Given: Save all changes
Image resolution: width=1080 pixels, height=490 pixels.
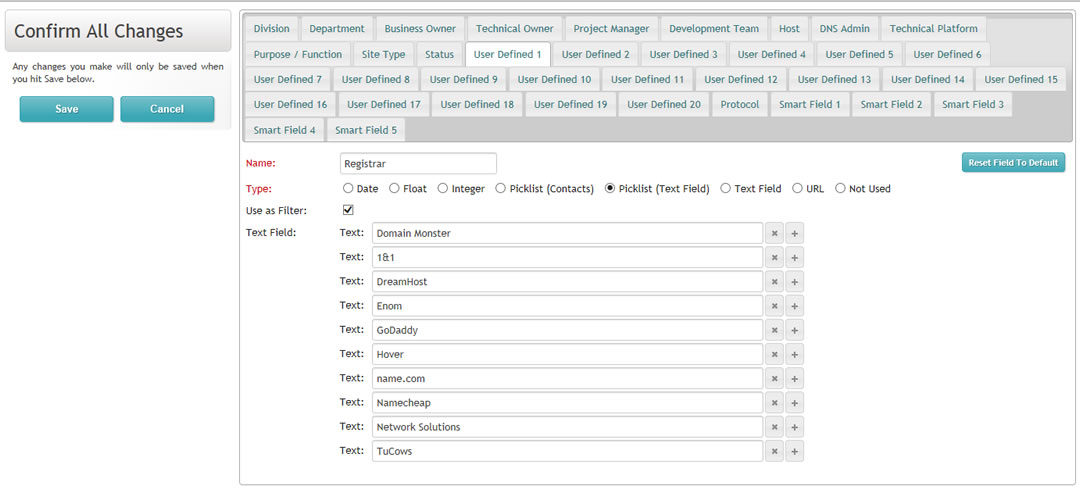Looking at the screenshot, I should tap(67, 109).
